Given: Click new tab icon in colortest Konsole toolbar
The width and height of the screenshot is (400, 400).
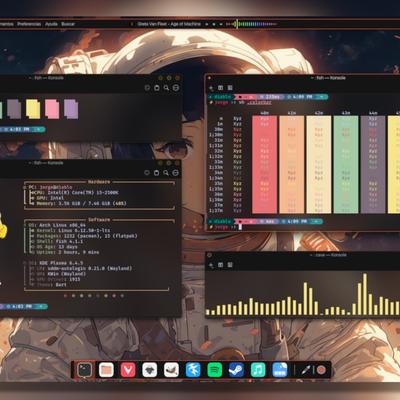Looking at the screenshot, I should (211, 88).
